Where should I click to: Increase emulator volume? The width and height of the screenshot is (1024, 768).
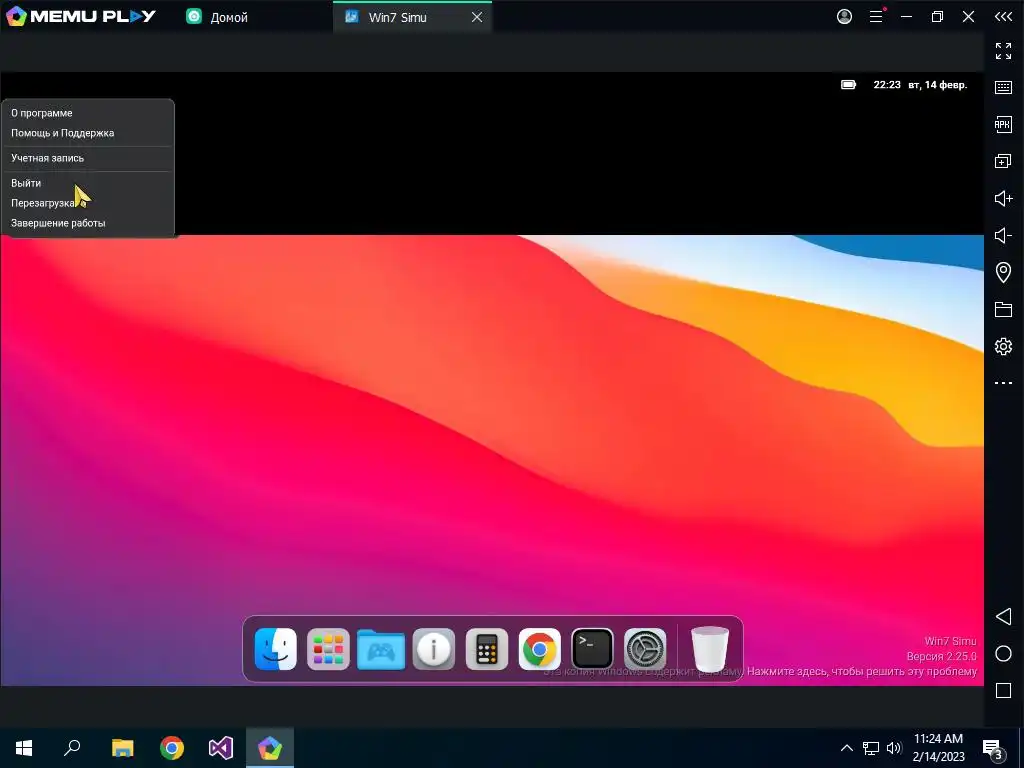point(1003,198)
